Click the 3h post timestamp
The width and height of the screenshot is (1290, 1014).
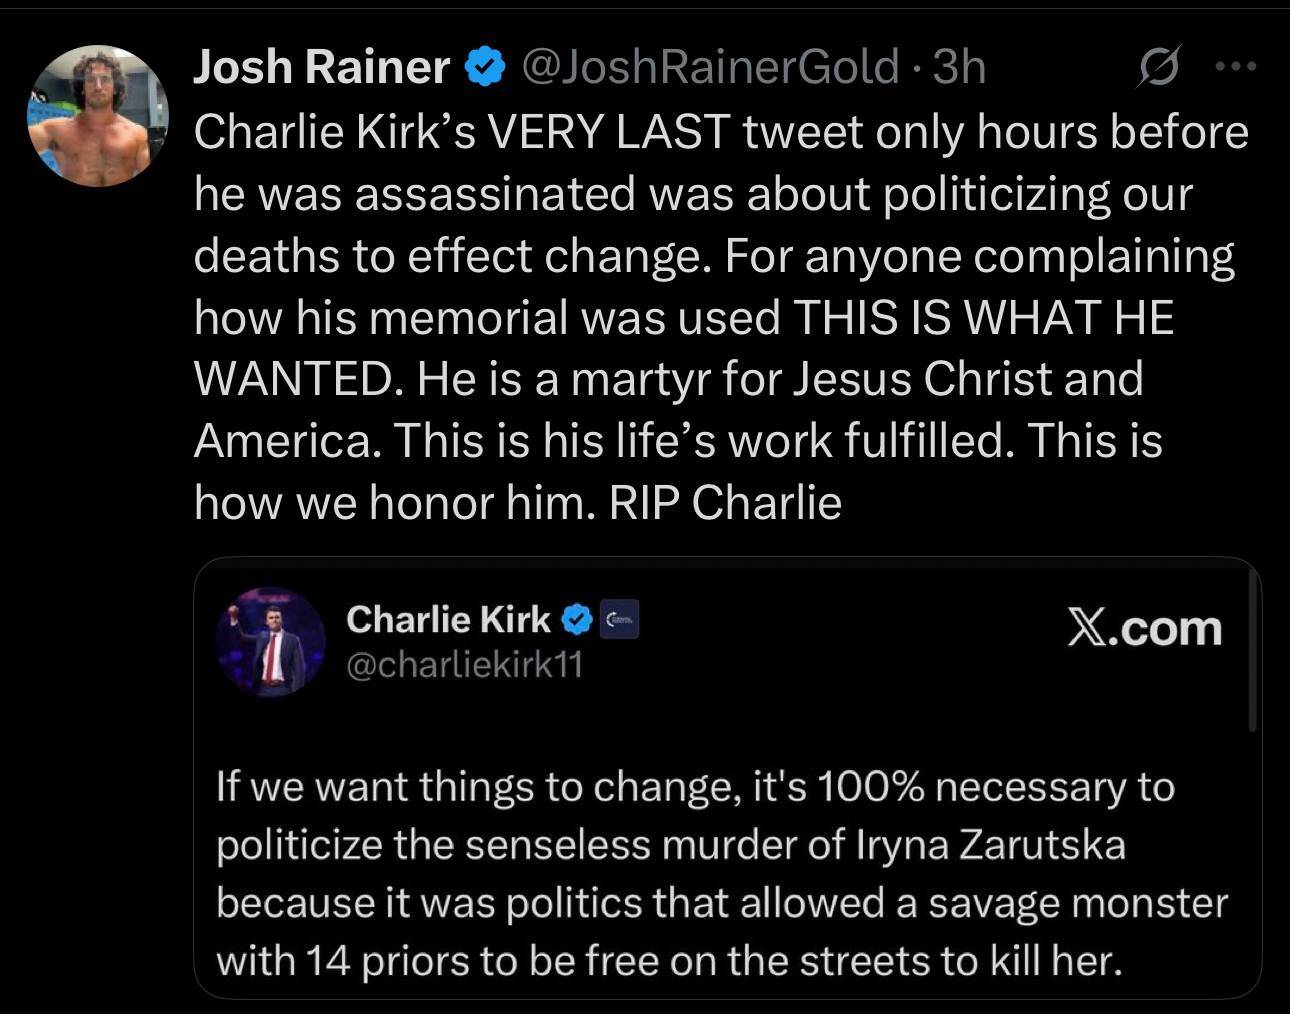tap(959, 68)
